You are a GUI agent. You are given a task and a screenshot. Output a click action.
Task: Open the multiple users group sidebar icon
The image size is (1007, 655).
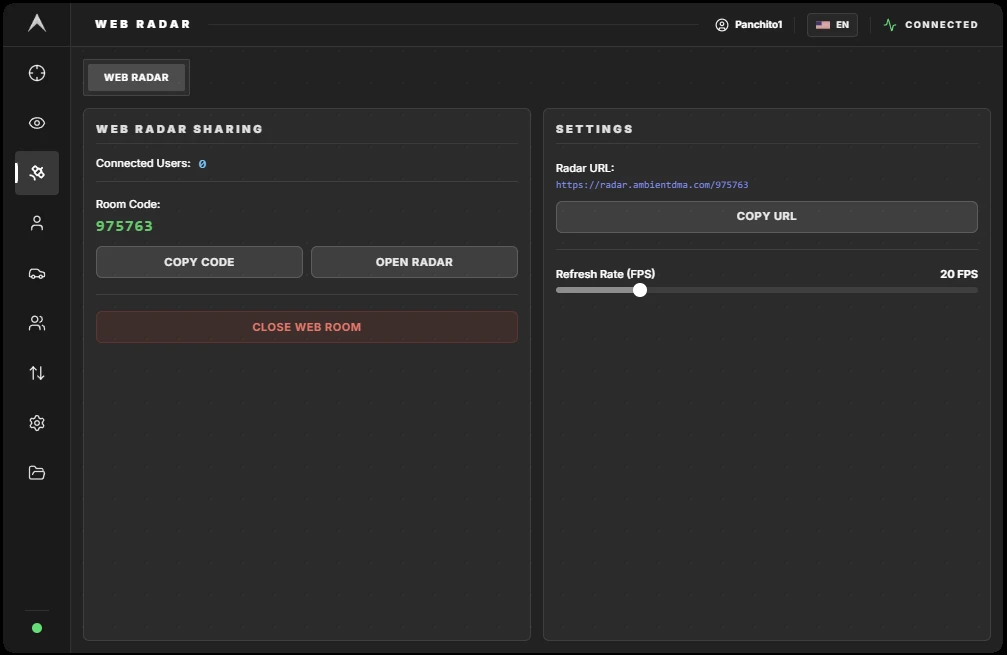point(37,323)
